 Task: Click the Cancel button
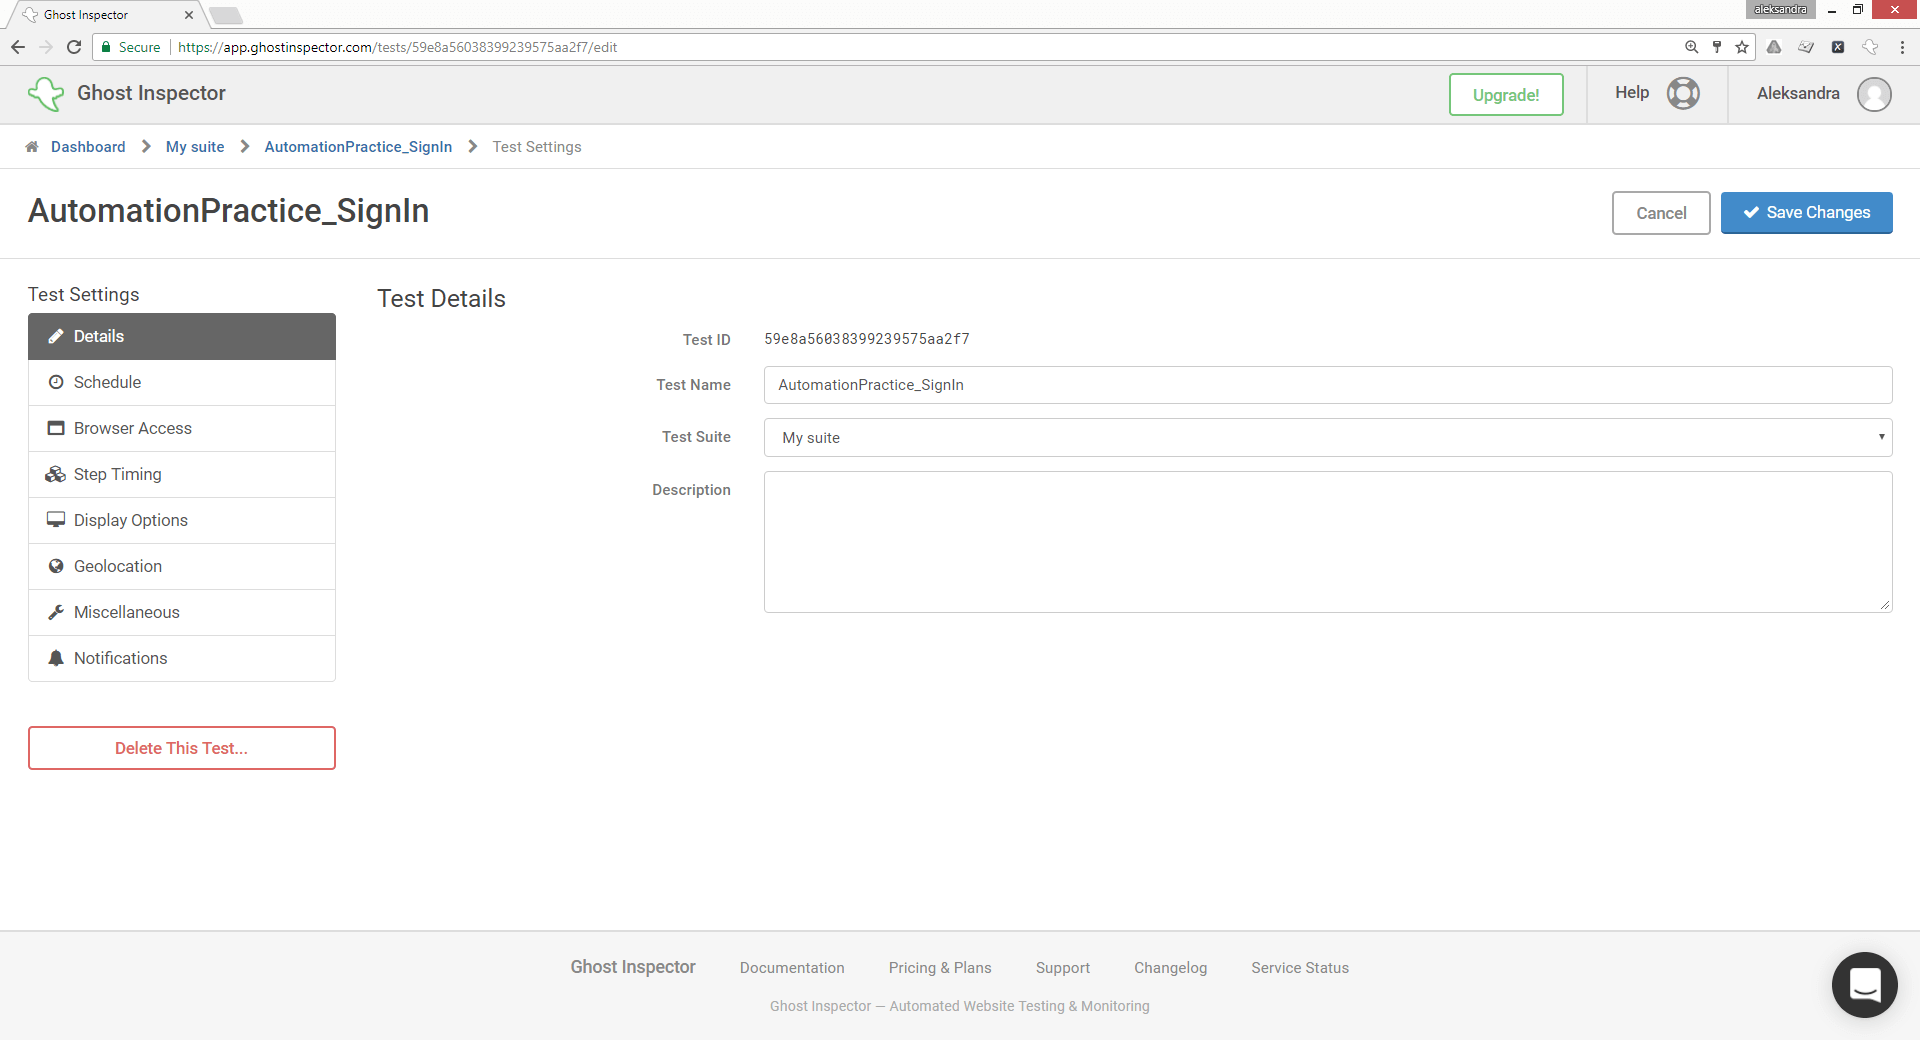(x=1661, y=213)
